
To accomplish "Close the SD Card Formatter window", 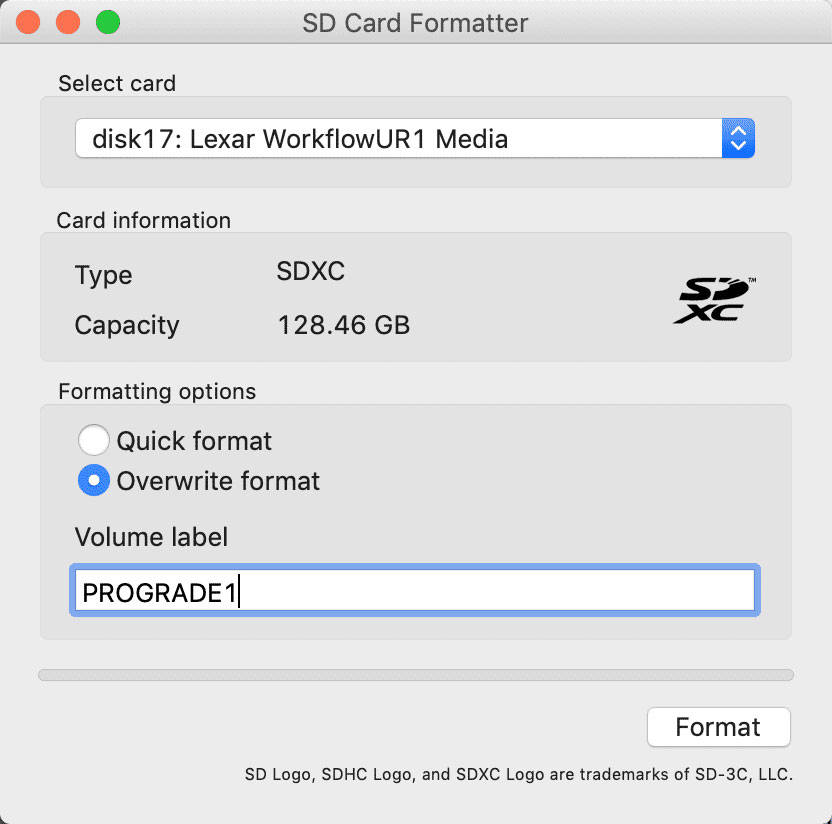I will 28,23.
